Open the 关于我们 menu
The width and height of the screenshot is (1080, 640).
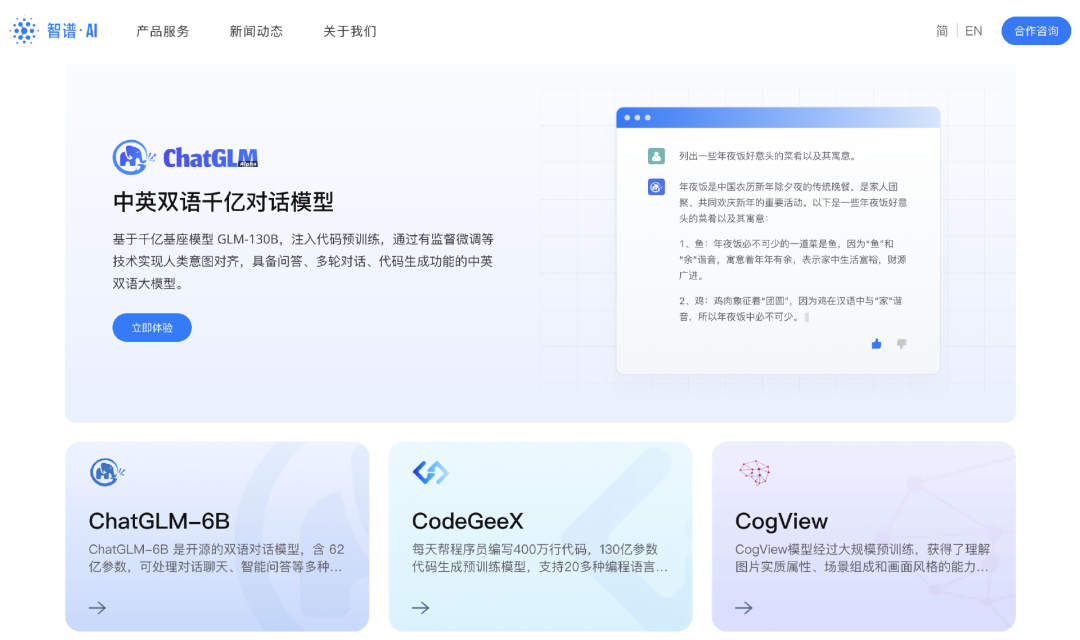coord(350,31)
